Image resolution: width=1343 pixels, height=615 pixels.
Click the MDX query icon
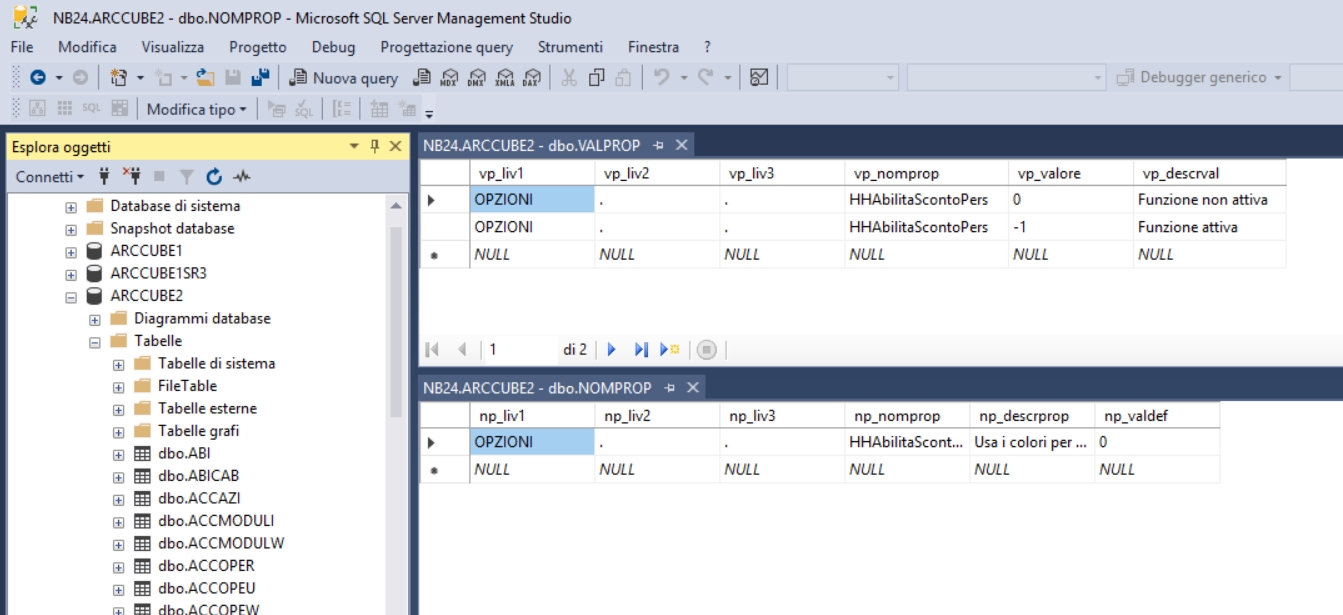pyautogui.click(x=450, y=78)
